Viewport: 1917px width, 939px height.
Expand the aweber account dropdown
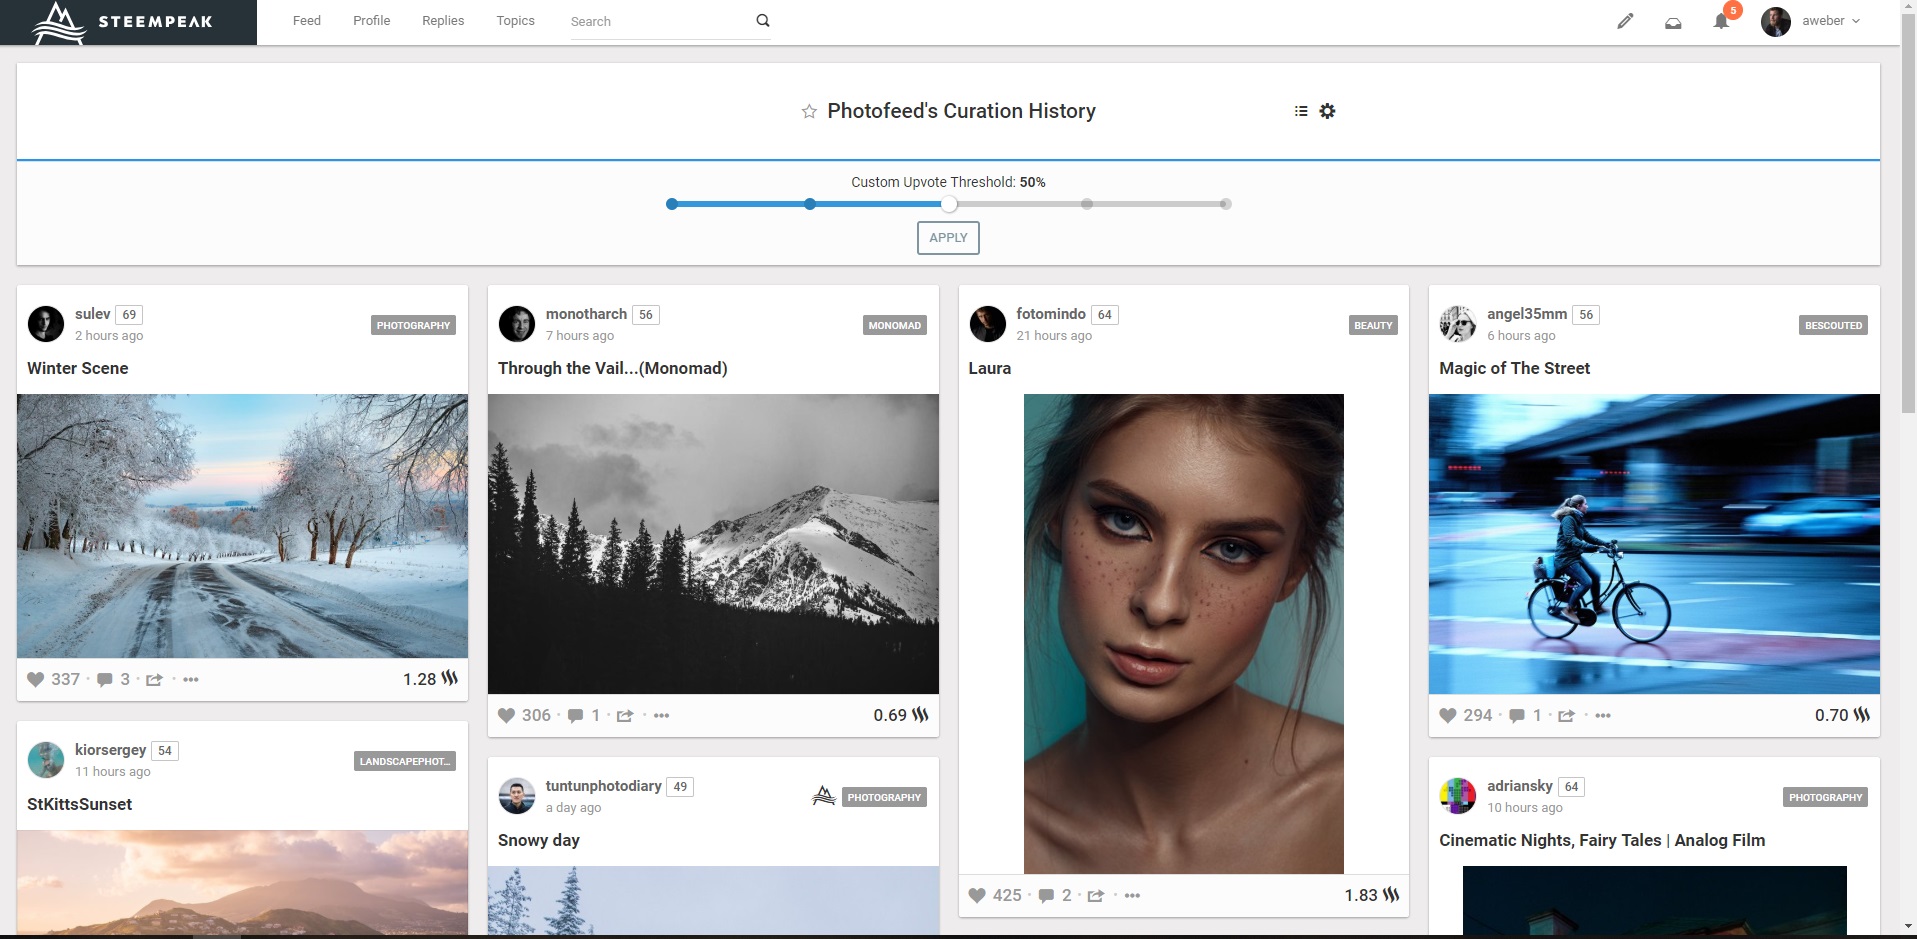coord(1831,21)
